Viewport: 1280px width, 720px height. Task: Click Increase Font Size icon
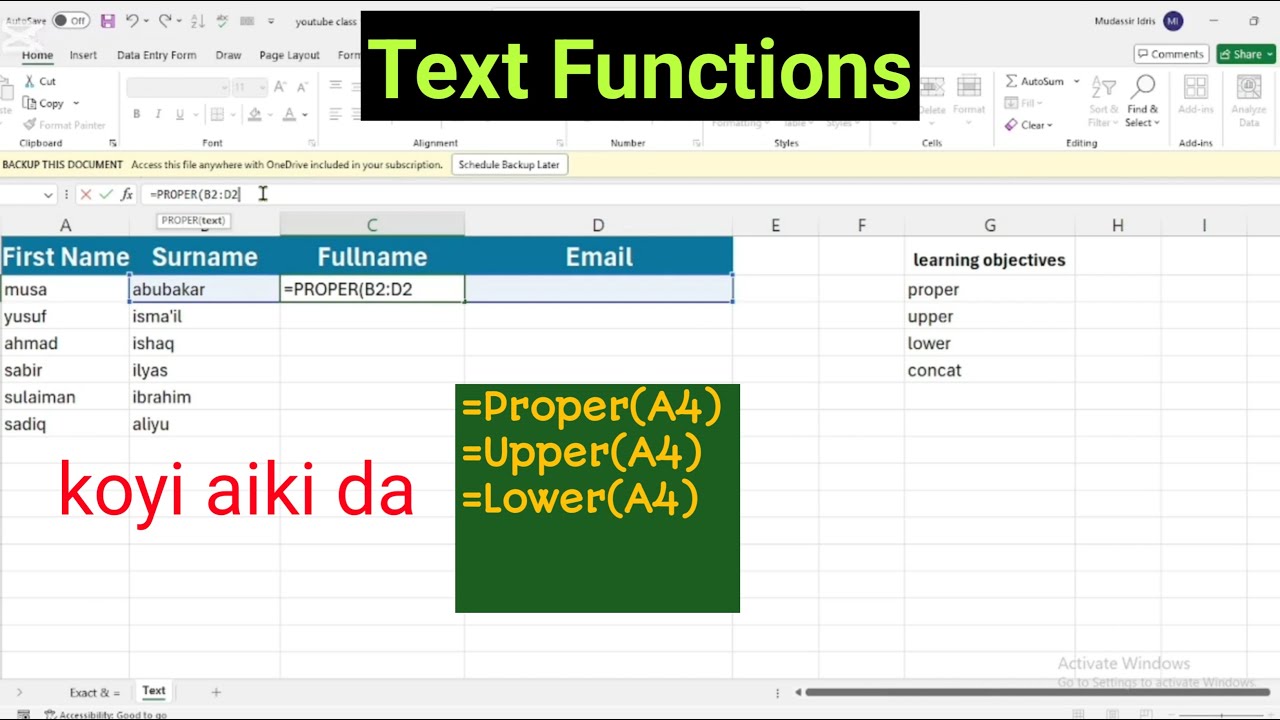point(281,88)
